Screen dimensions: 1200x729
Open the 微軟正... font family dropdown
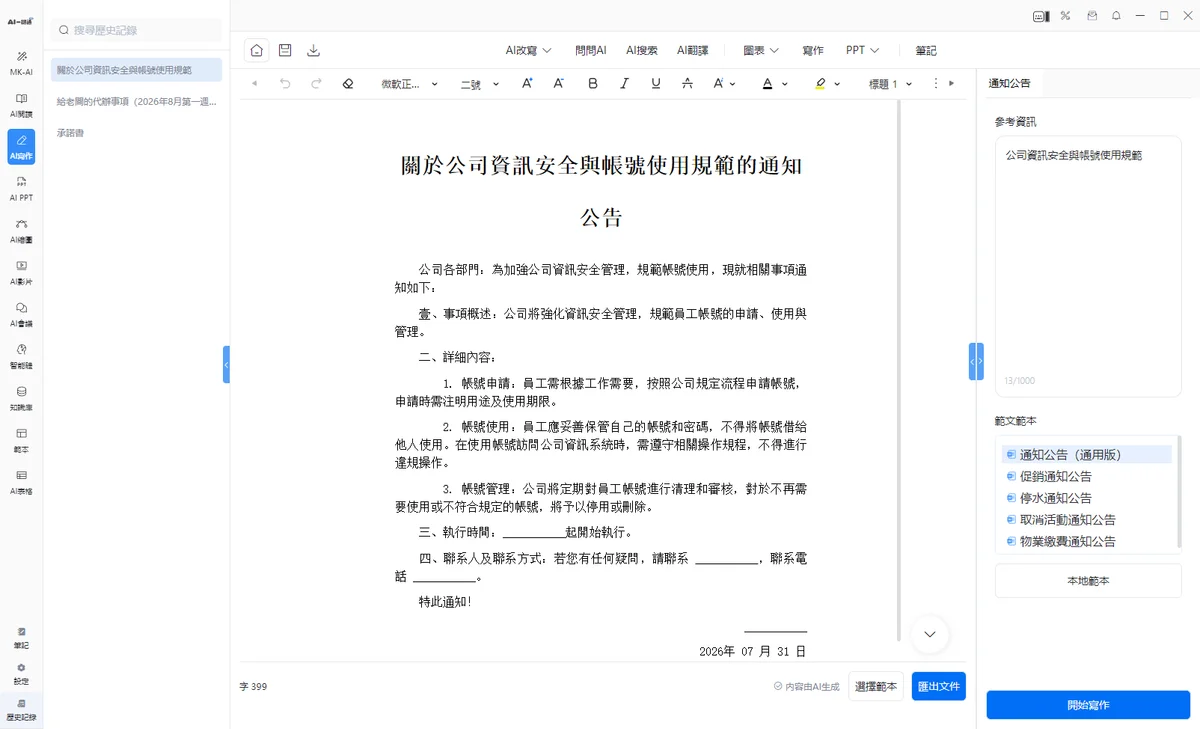[410, 84]
